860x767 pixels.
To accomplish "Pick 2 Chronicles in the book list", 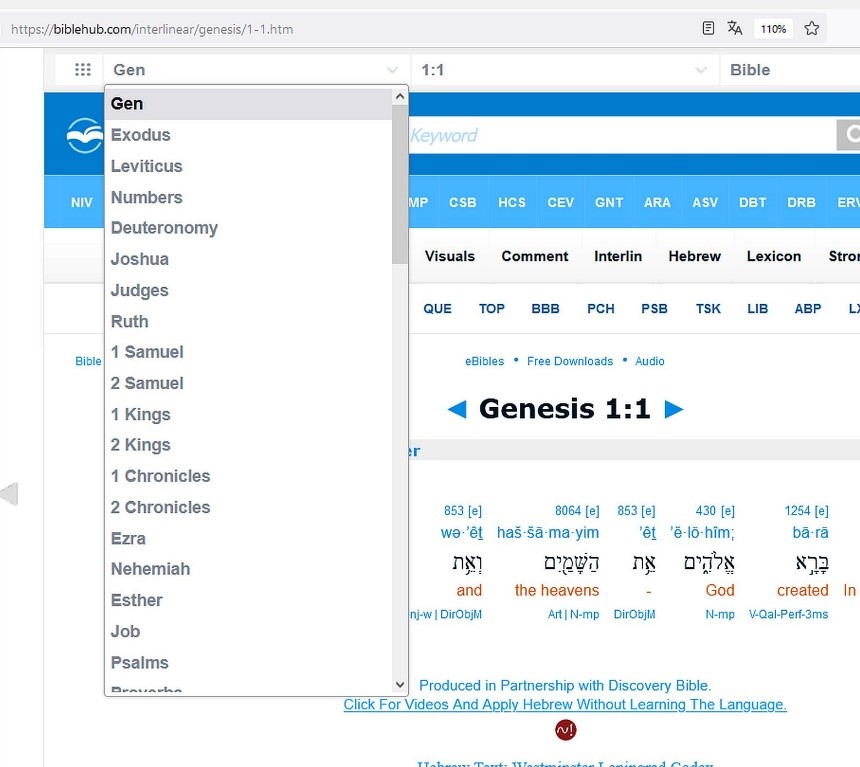I will (248, 507).
